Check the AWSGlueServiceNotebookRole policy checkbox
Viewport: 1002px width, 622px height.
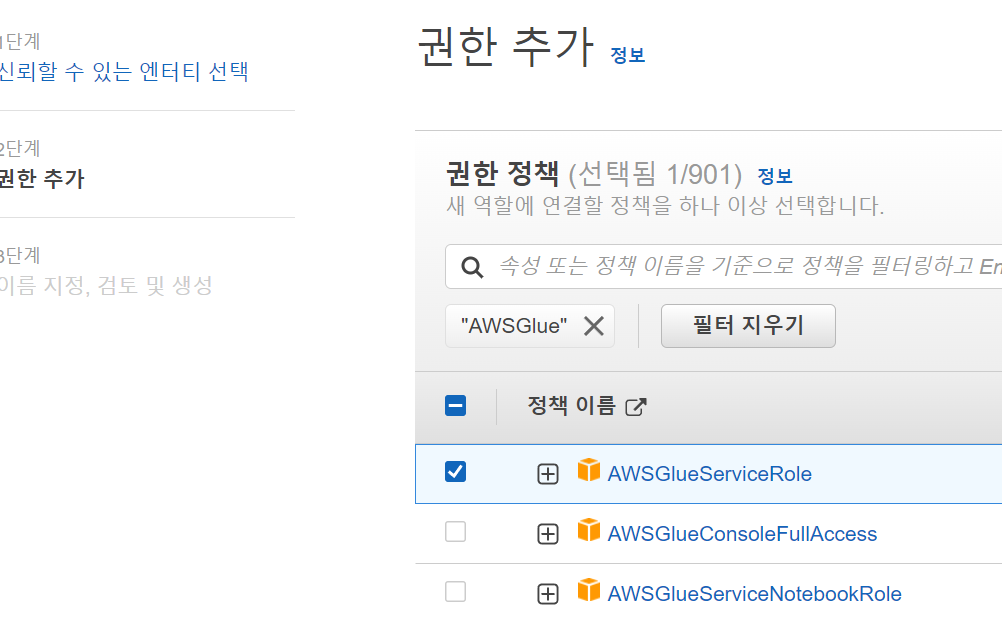click(x=456, y=591)
